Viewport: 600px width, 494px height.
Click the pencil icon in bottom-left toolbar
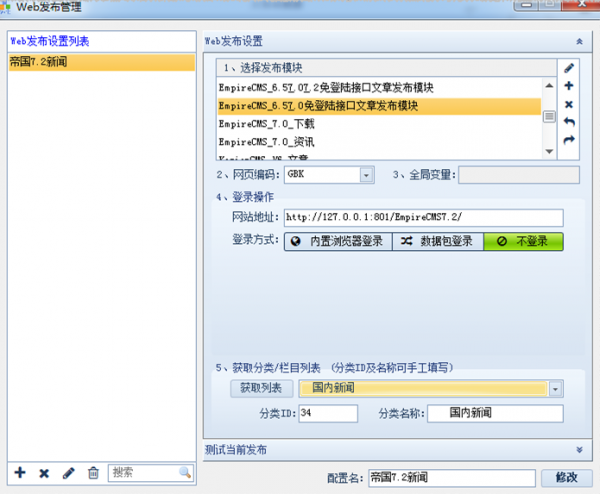point(68,472)
